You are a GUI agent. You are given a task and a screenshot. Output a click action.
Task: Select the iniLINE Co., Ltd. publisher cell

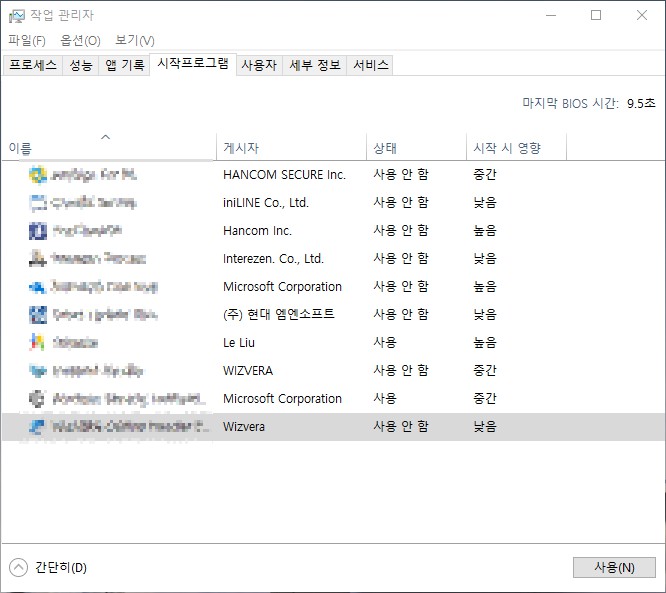click(266, 203)
